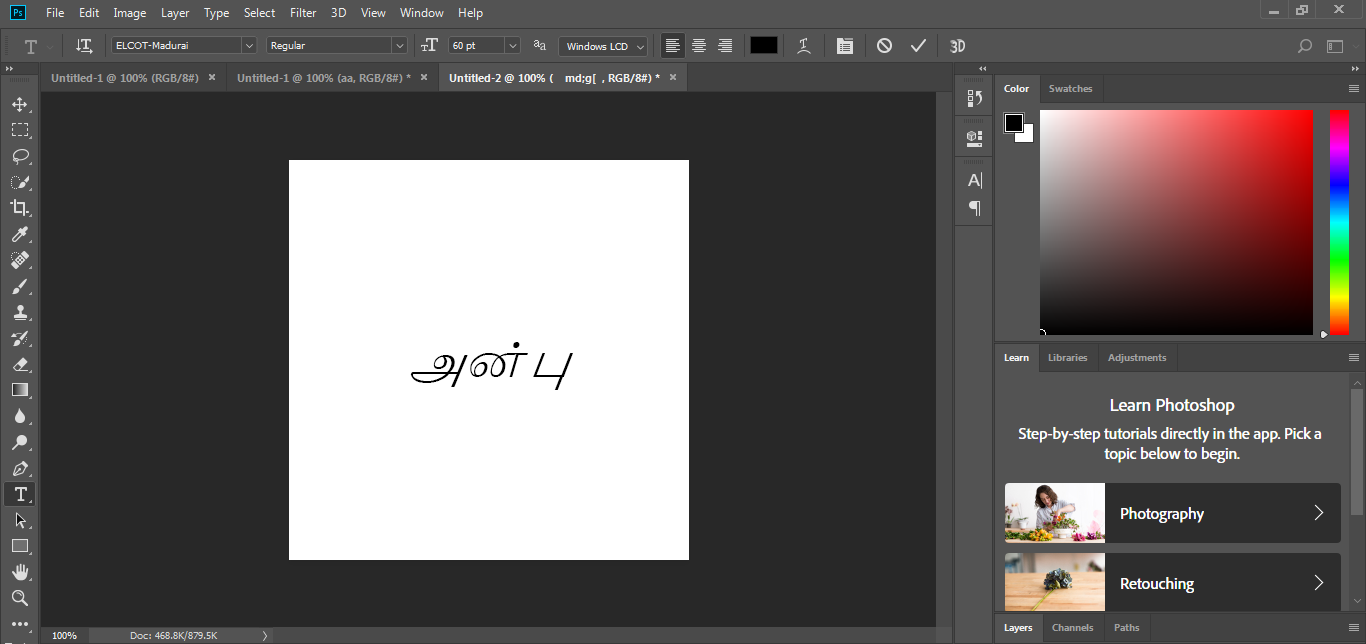
Task: Select the Blur tool
Action: pos(20,416)
